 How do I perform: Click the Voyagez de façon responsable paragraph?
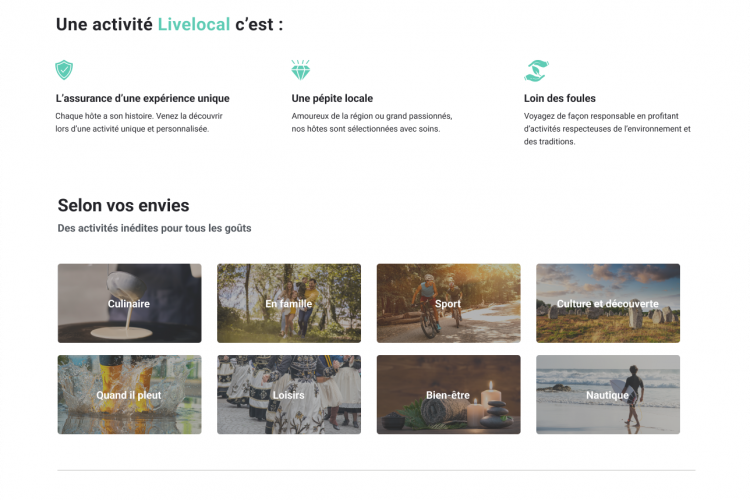tap(607, 129)
